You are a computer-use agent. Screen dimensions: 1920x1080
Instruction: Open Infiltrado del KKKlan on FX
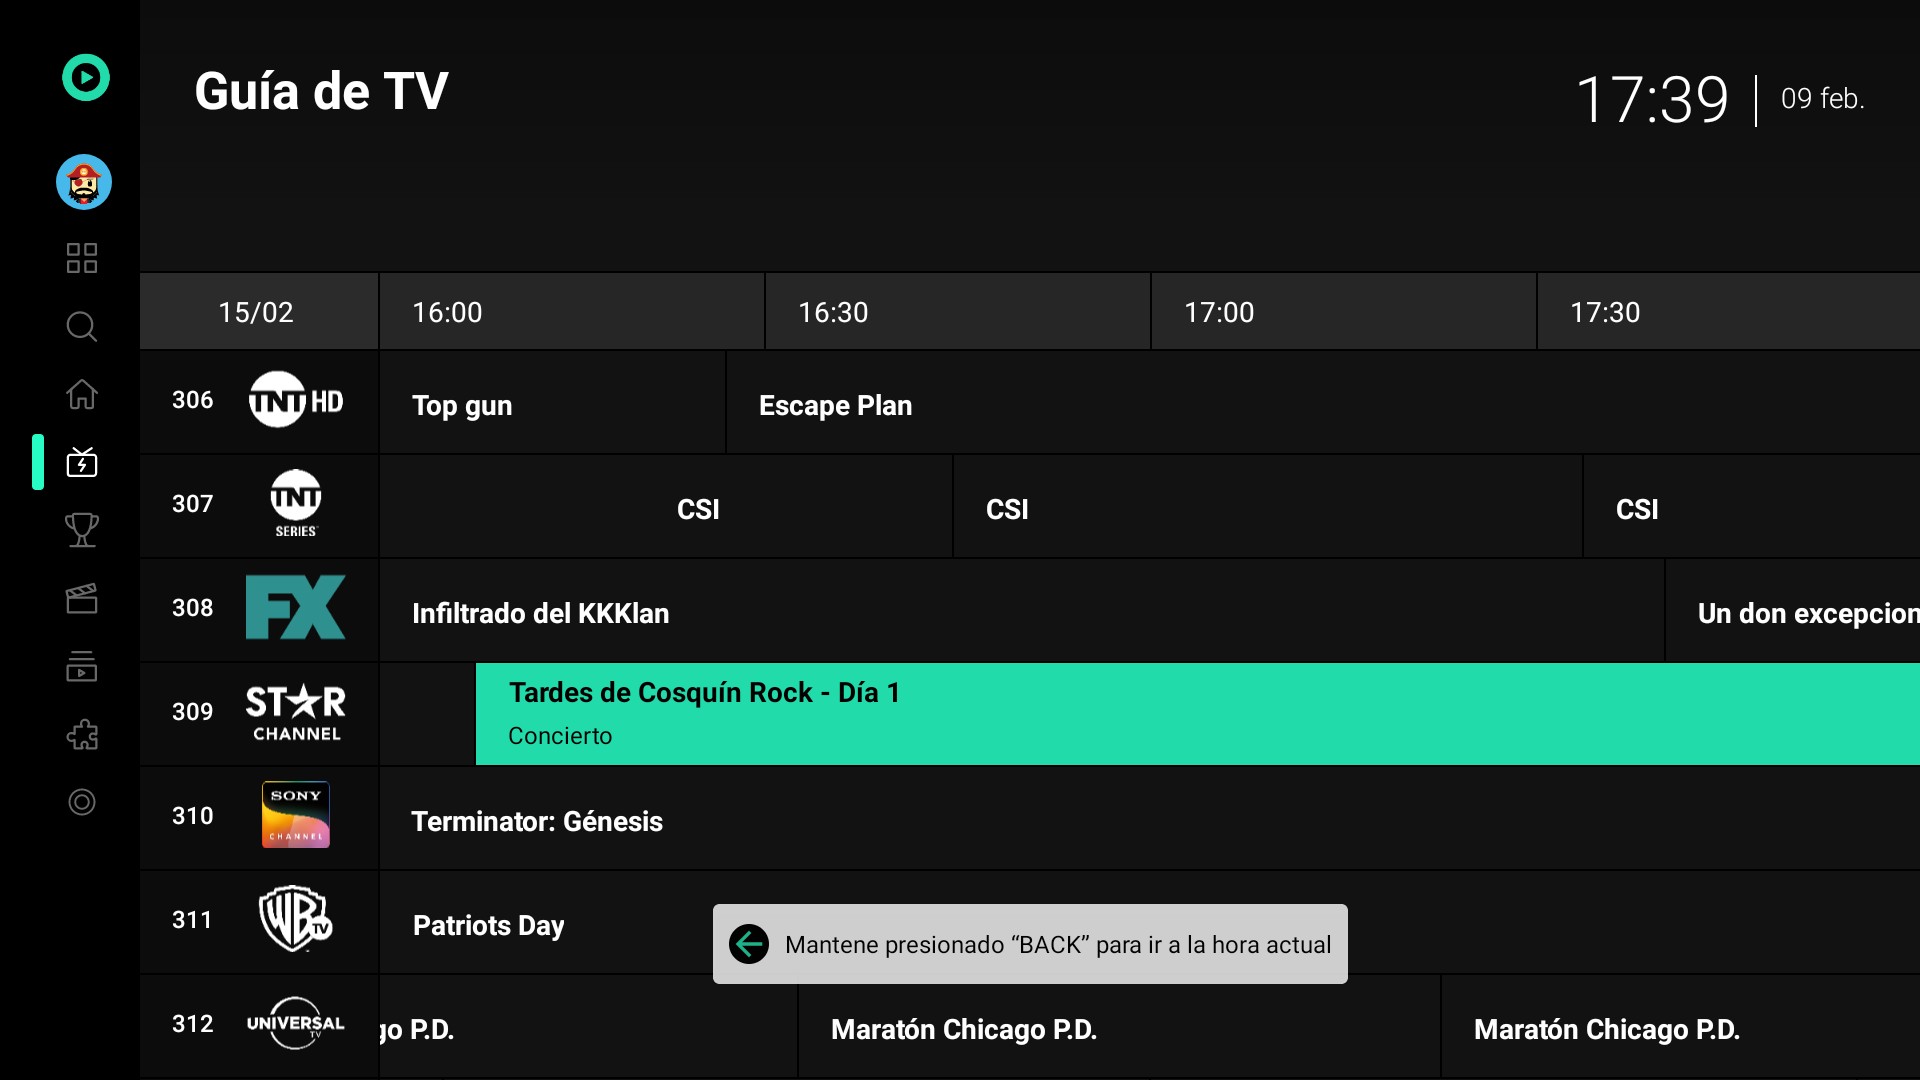tap(1020, 613)
